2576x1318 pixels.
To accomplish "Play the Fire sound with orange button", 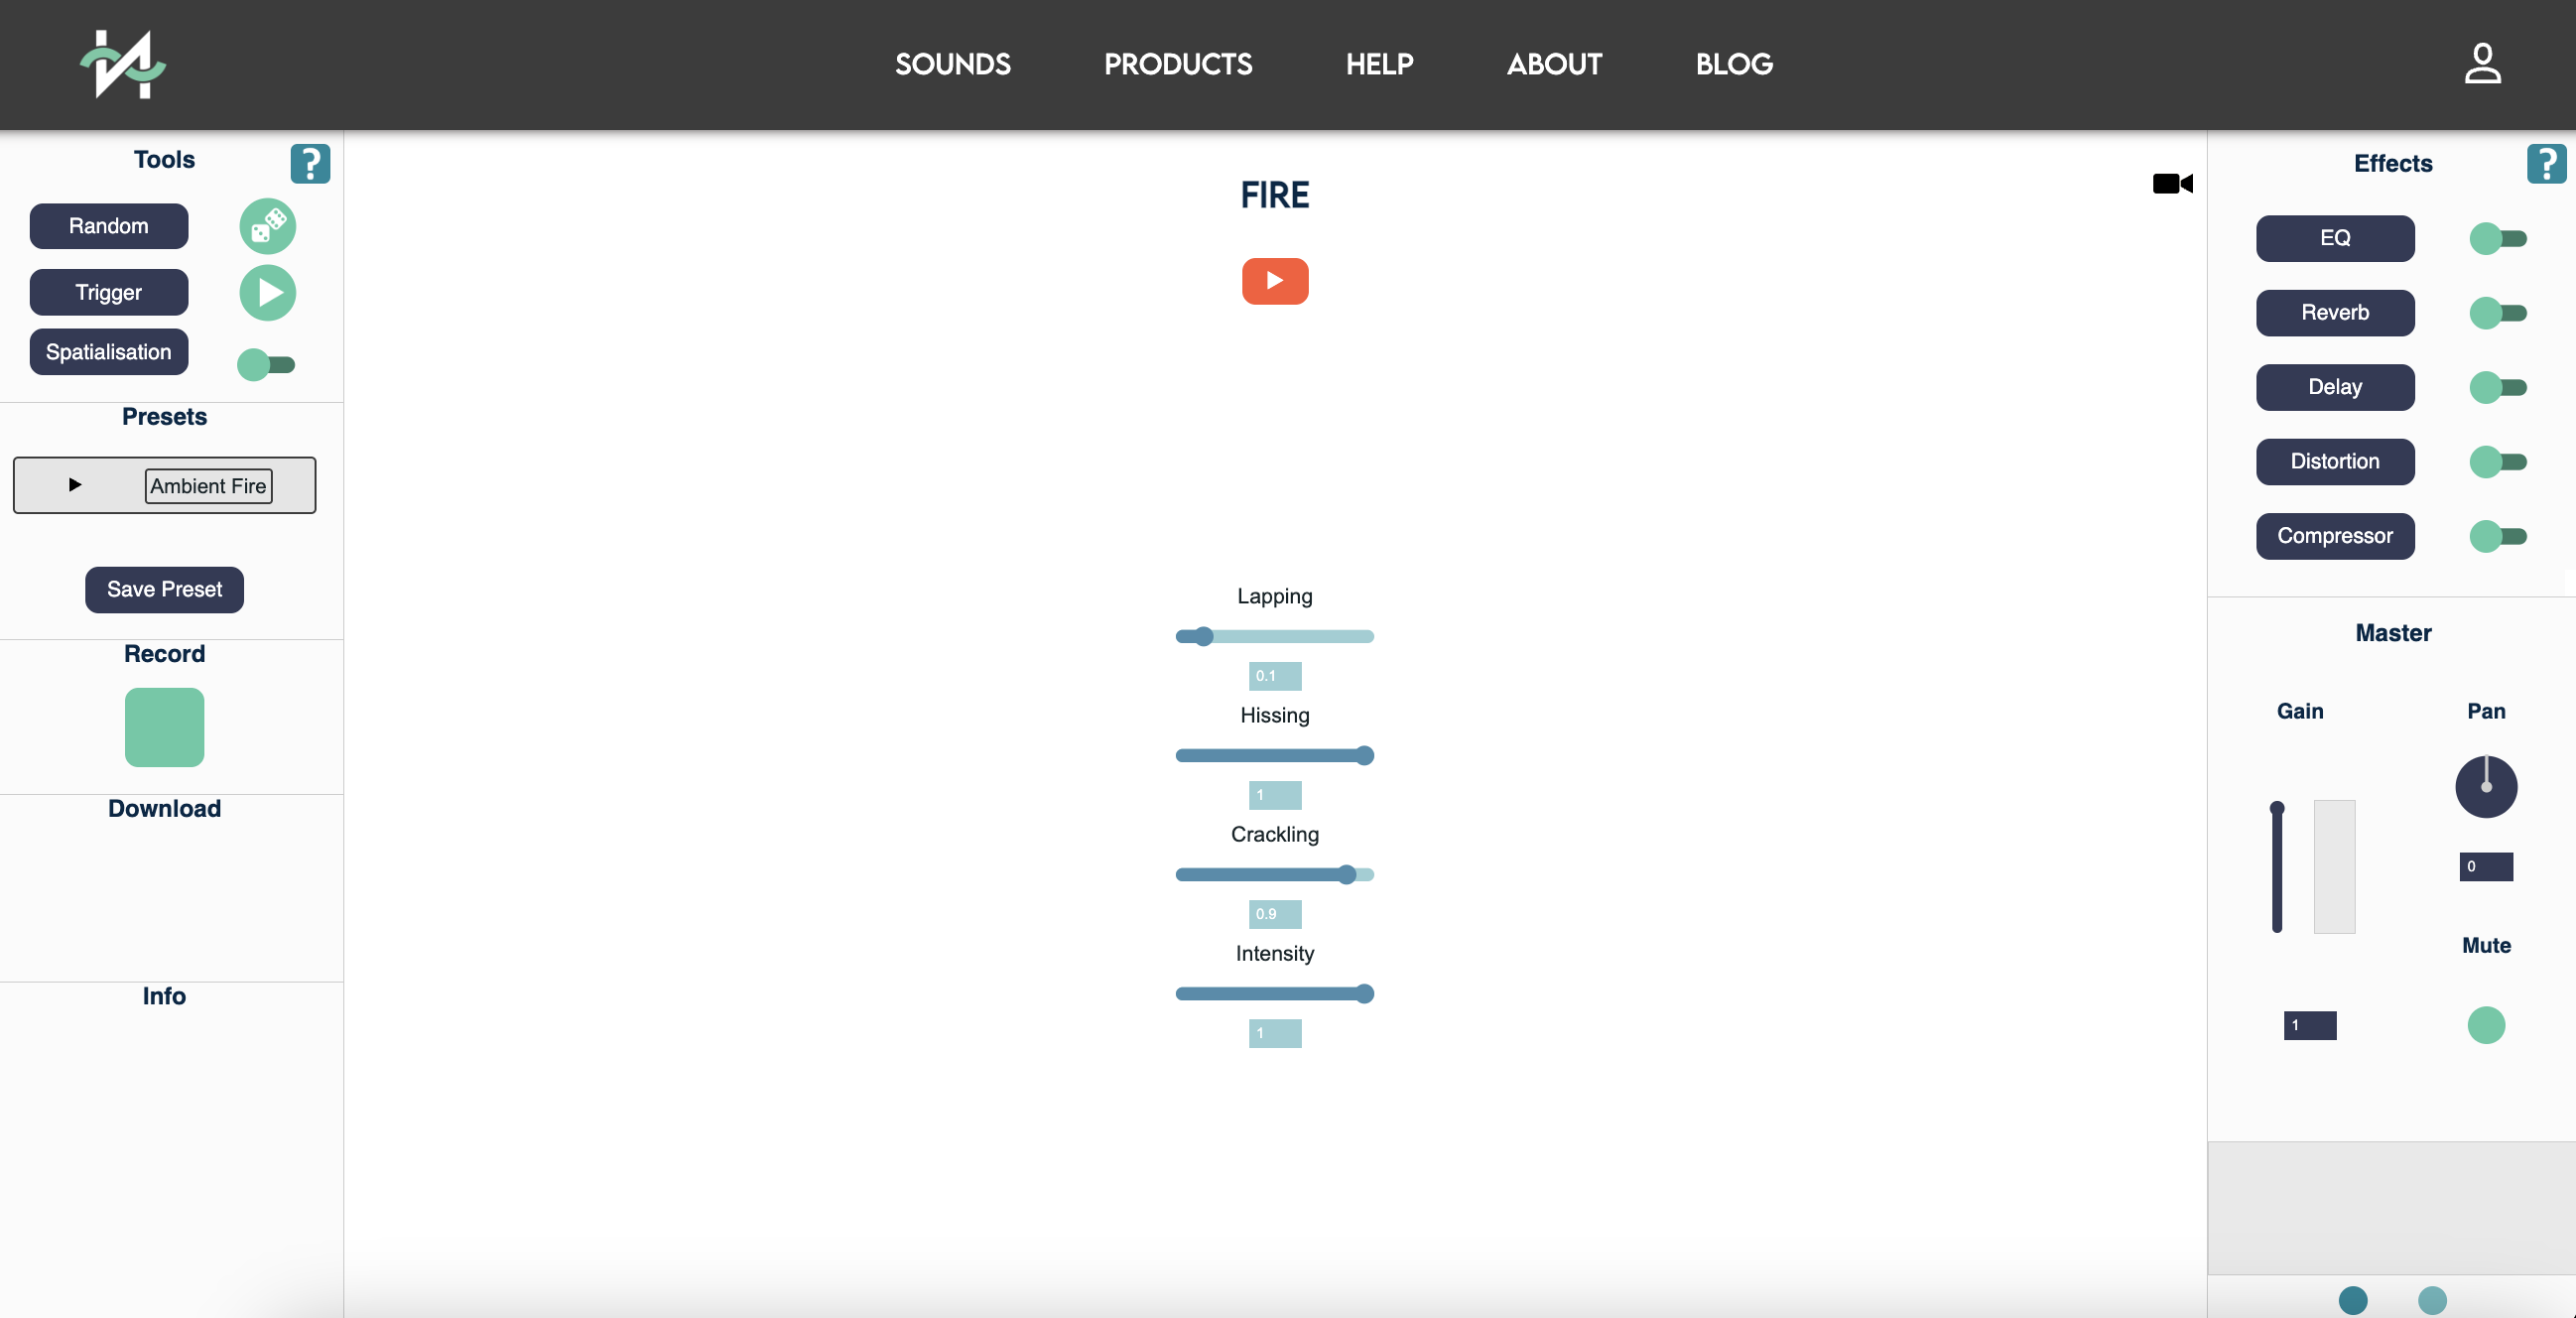I will click(x=1275, y=281).
